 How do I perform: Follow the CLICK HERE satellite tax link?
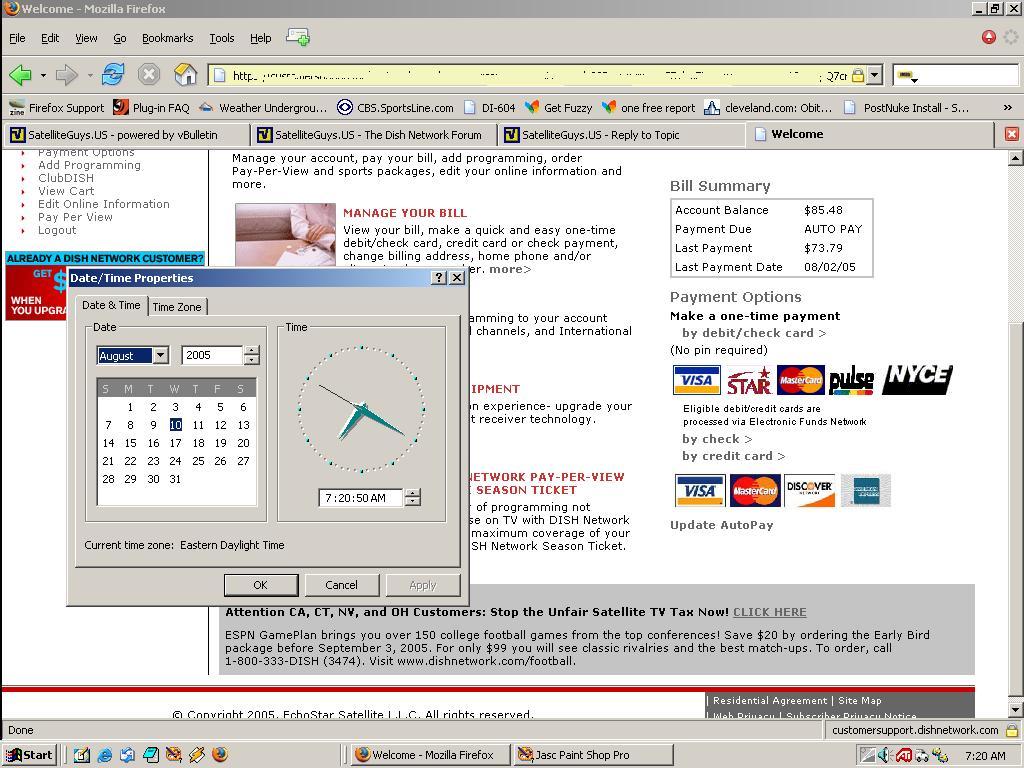click(769, 612)
